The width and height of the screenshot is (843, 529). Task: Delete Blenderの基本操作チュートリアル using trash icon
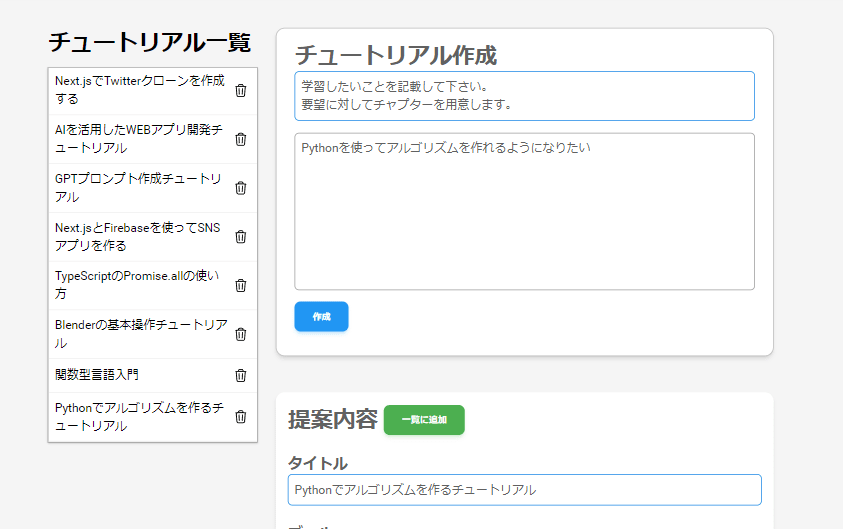tap(241, 334)
